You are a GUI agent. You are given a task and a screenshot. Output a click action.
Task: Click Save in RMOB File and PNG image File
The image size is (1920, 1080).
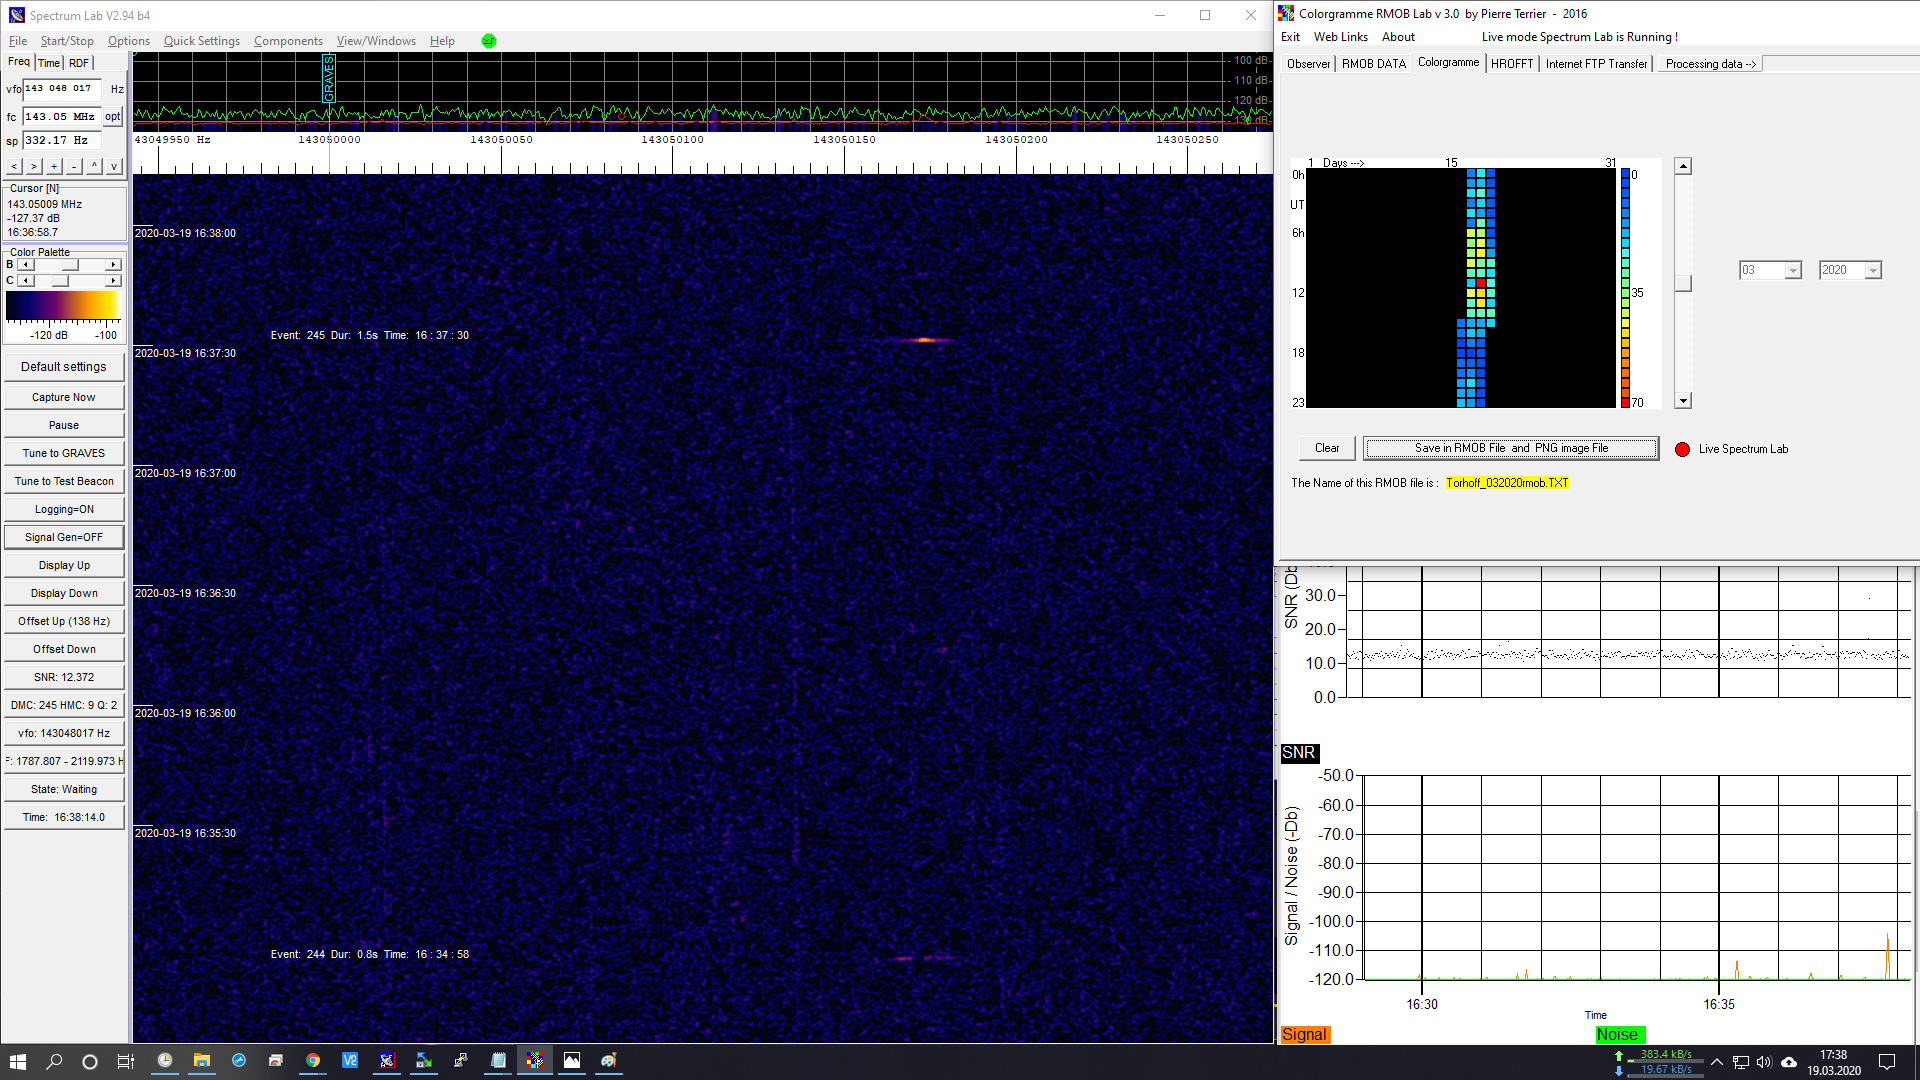tap(1511, 449)
